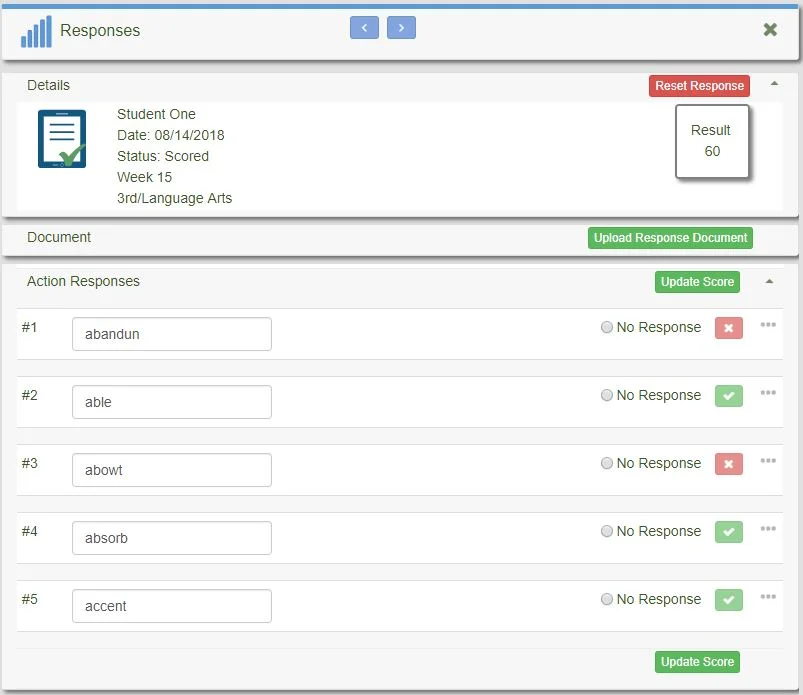Click the green check for response #5

[x=728, y=600]
